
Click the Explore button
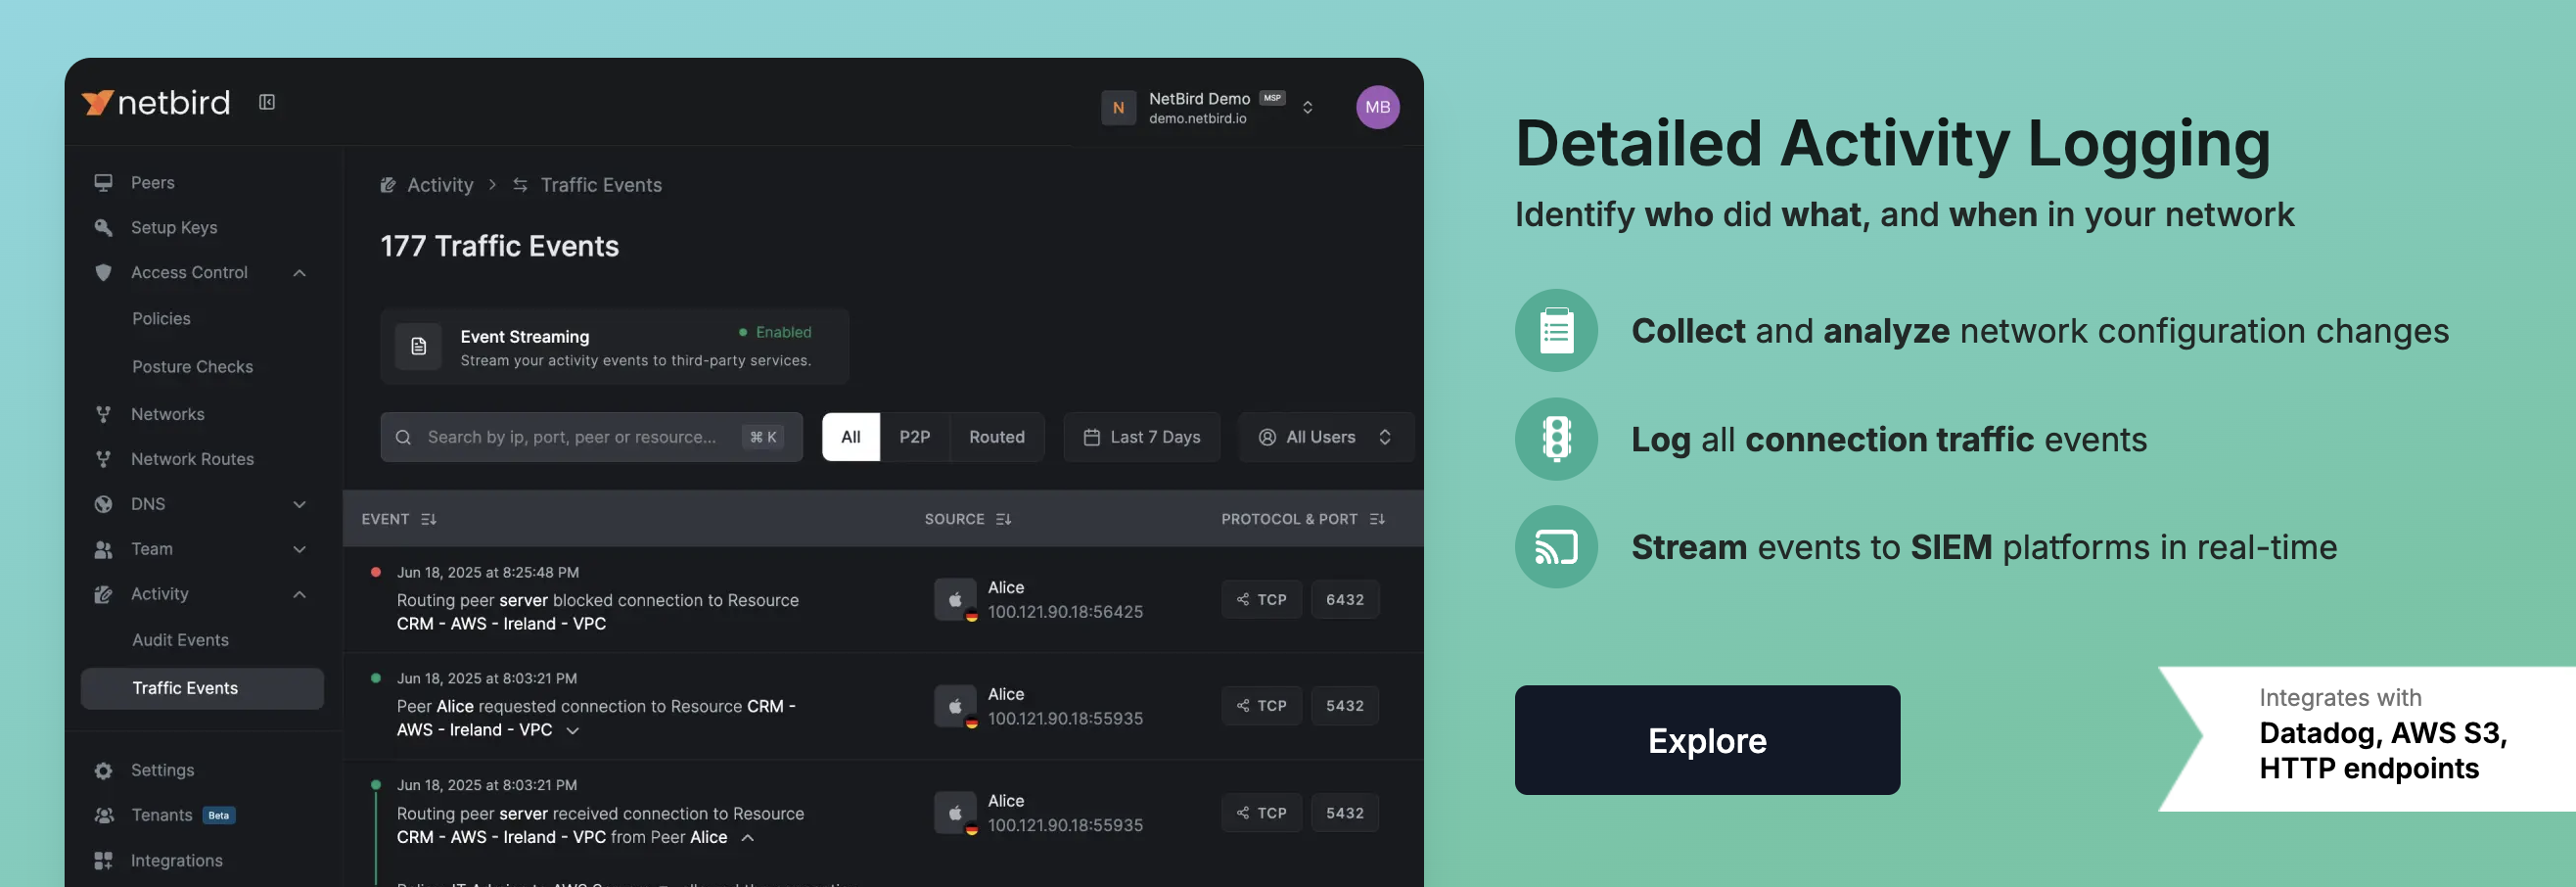point(1707,741)
